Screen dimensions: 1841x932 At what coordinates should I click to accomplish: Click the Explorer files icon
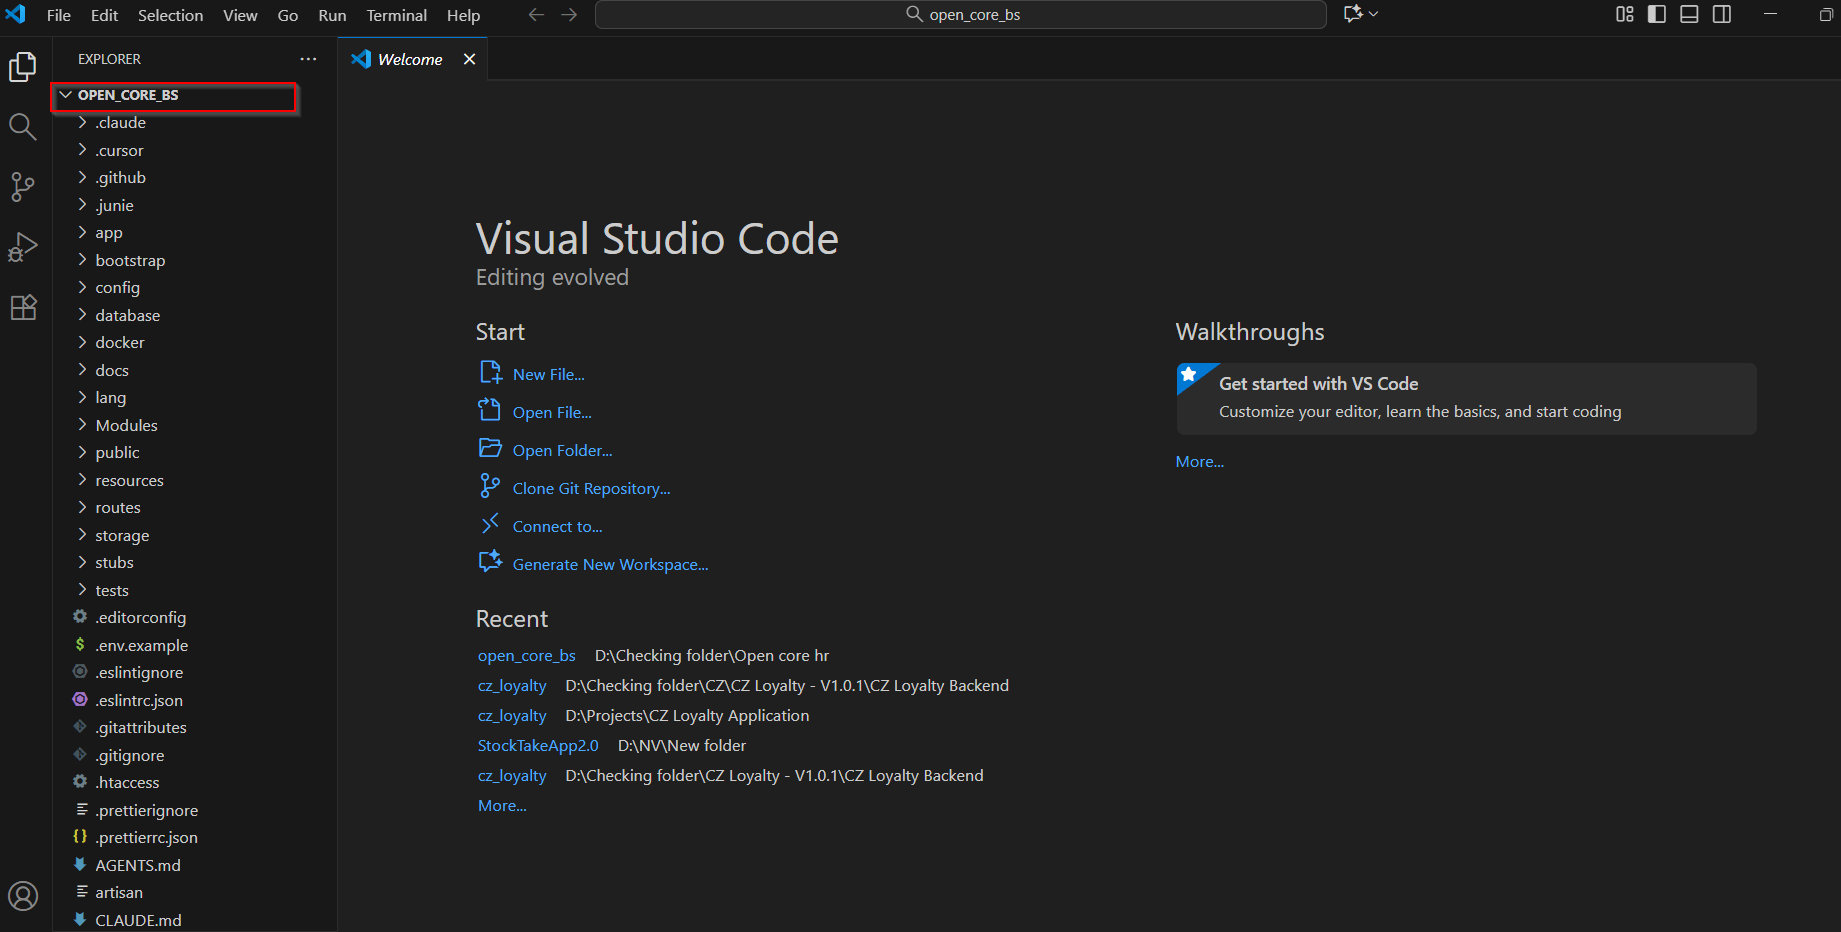point(22,67)
